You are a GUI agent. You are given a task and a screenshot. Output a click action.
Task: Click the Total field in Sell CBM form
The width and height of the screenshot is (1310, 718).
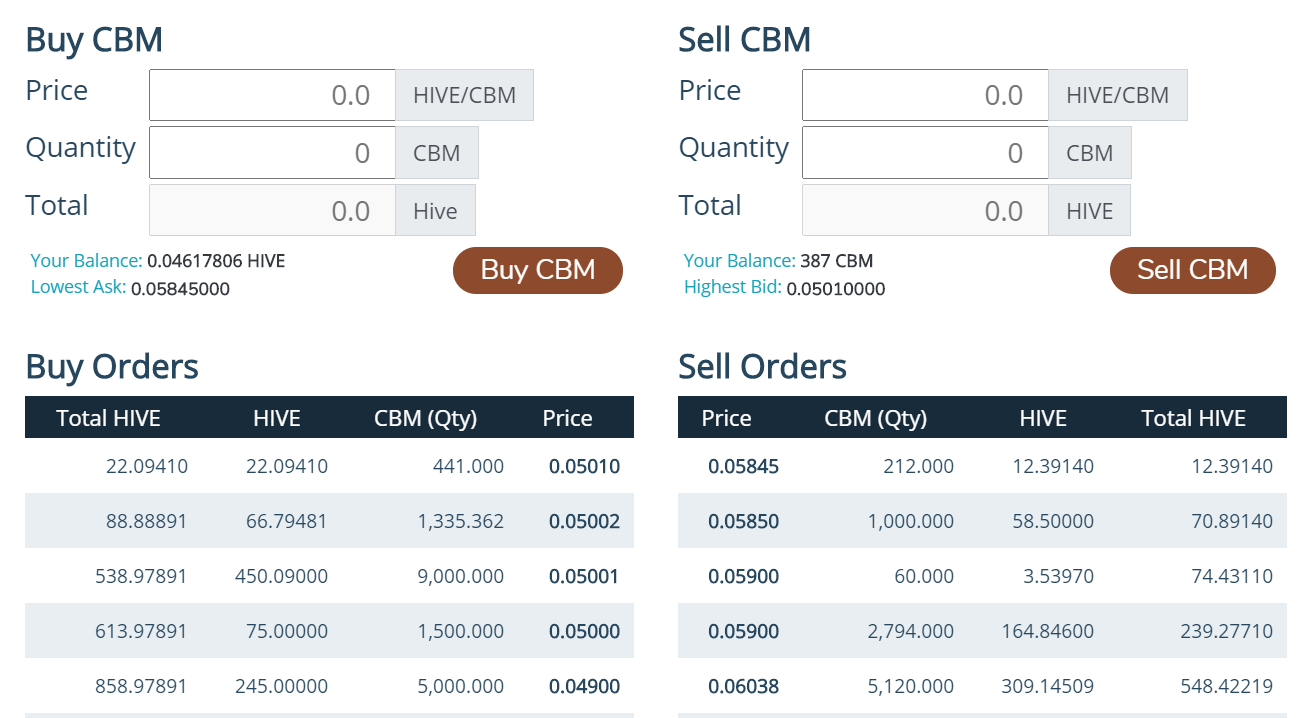tap(925, 210)
